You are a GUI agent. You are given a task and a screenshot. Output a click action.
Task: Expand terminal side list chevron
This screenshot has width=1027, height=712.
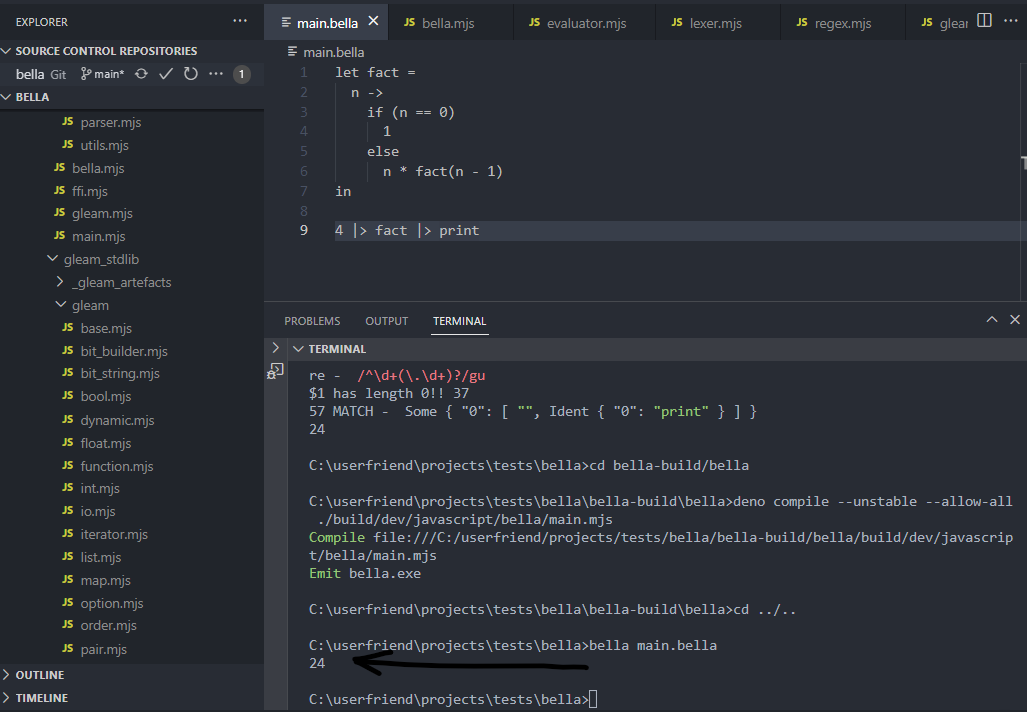tap(276, 348)
